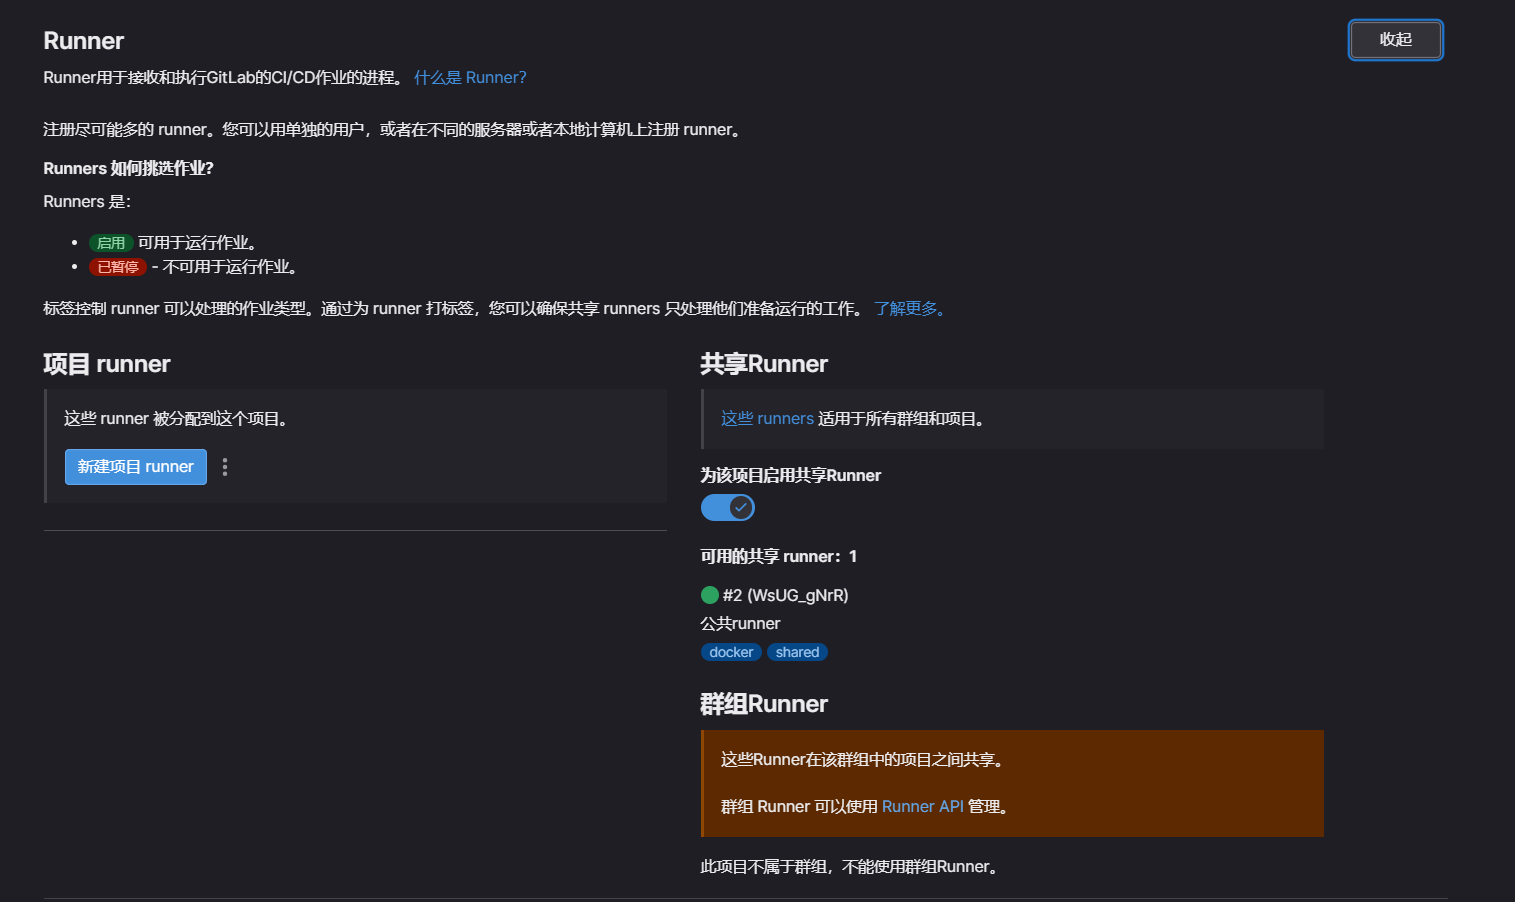Click the 为该项目启用共享Runner label
The image size is (1515, 902).
pyautogui.click(x=791, y=476)
